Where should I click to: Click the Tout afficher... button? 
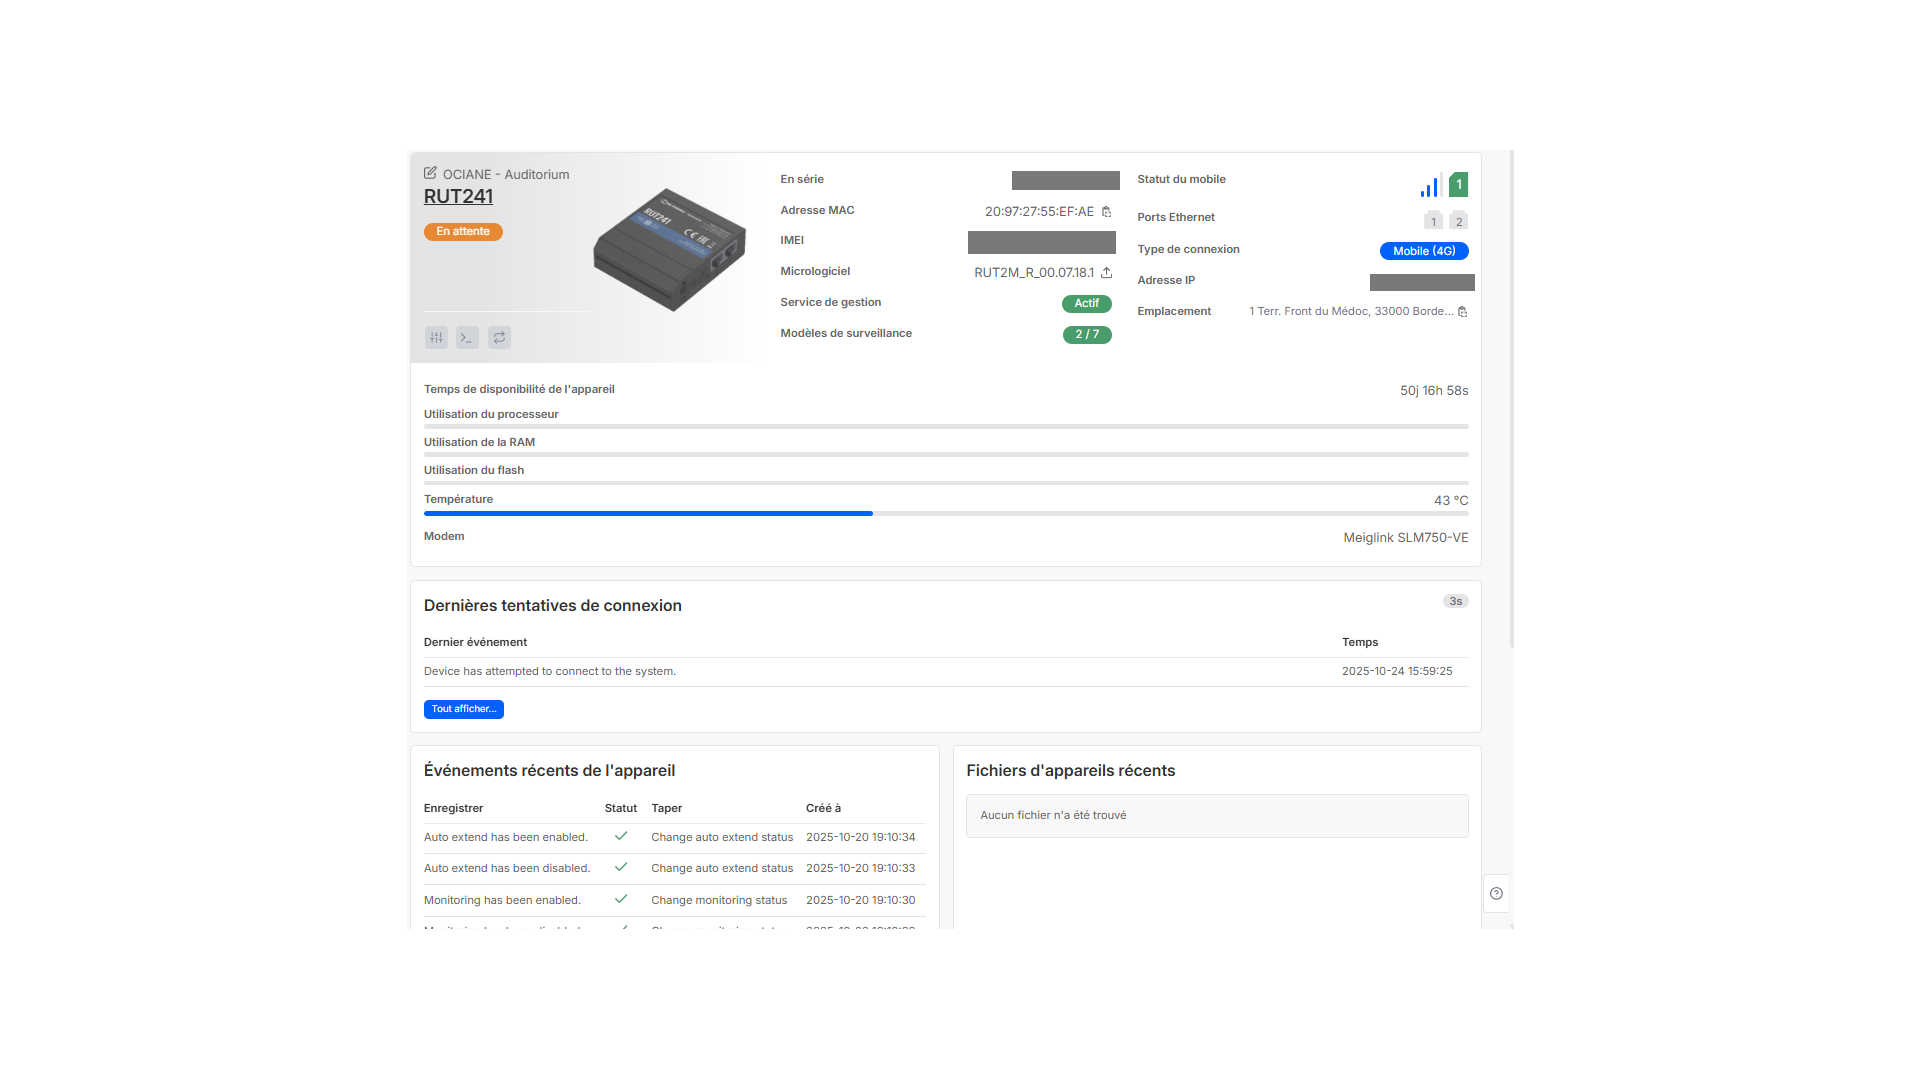[463, 709]
